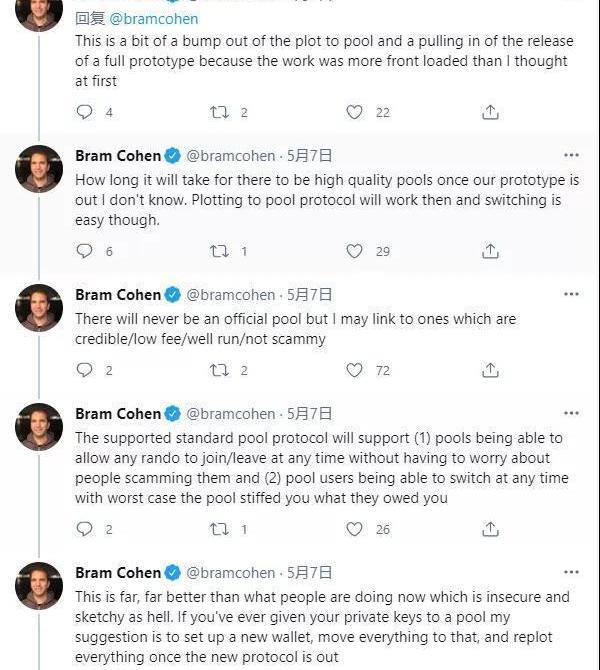Open the 5月7日 timestamp on "high quality pools" tweet
The height and width of the screenshot is (670, 600).
tap(310, 156)
